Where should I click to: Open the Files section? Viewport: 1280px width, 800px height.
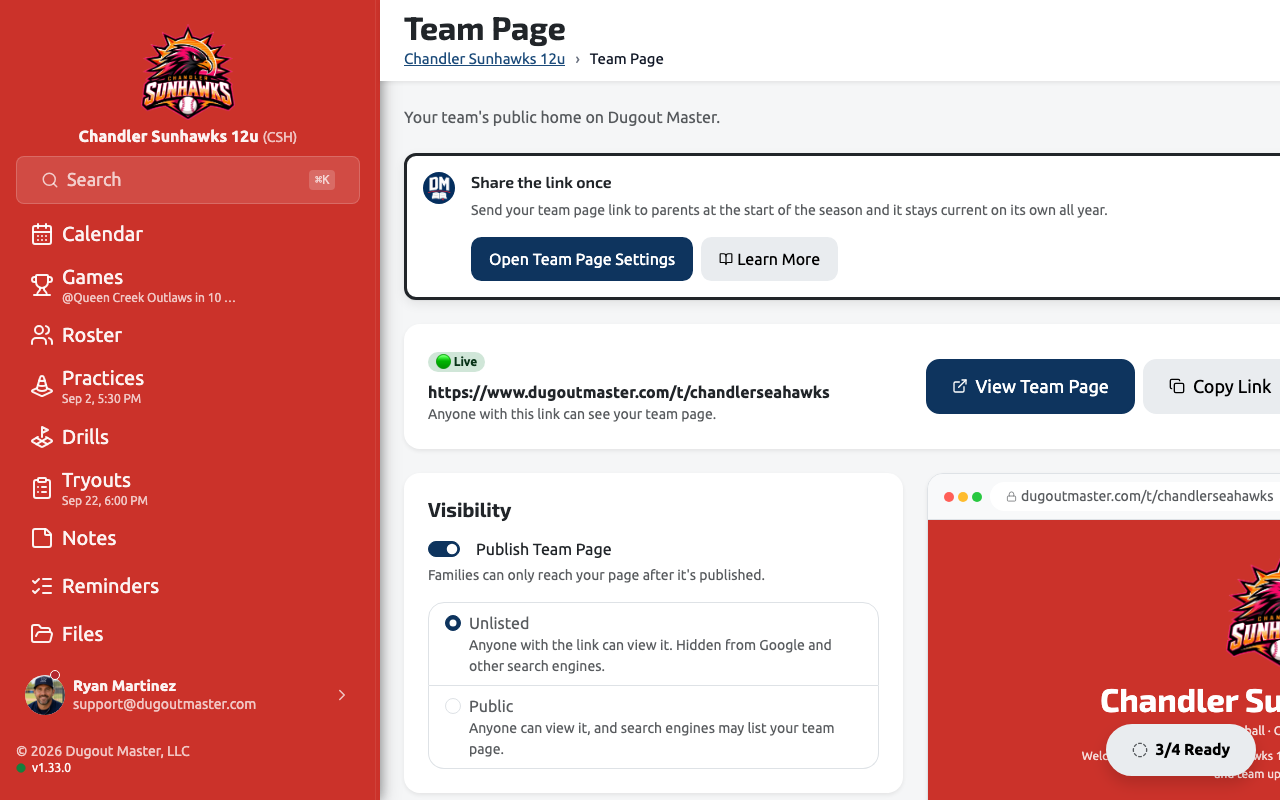(188, 634)
